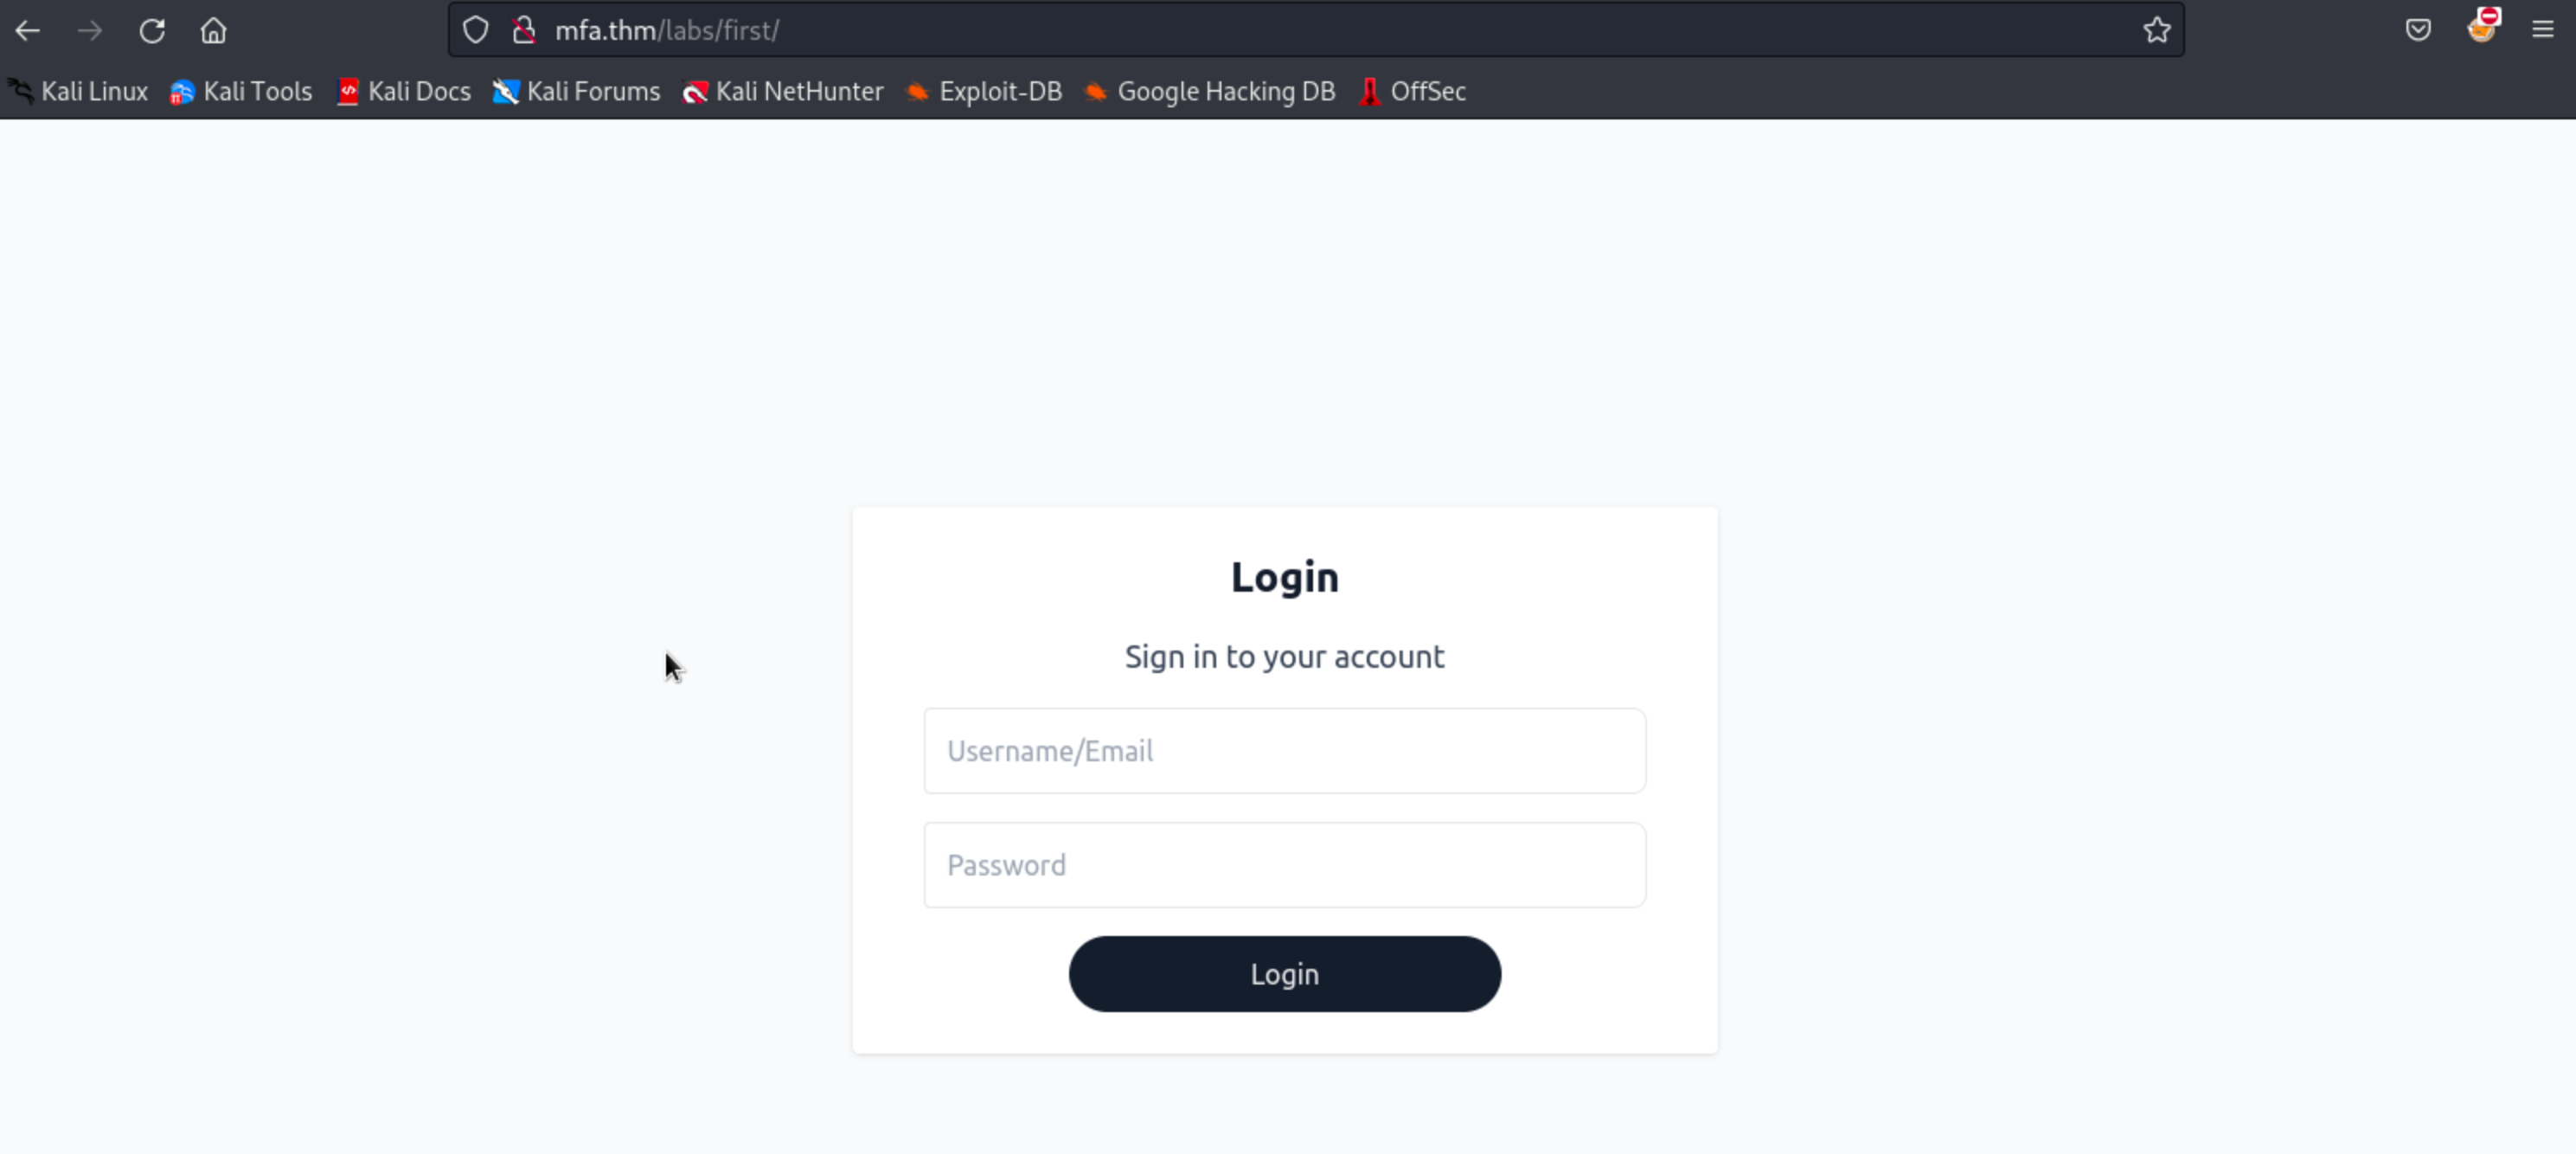Bookmark this page with the star
Screen dimensions: 2576x1154
2156,30
